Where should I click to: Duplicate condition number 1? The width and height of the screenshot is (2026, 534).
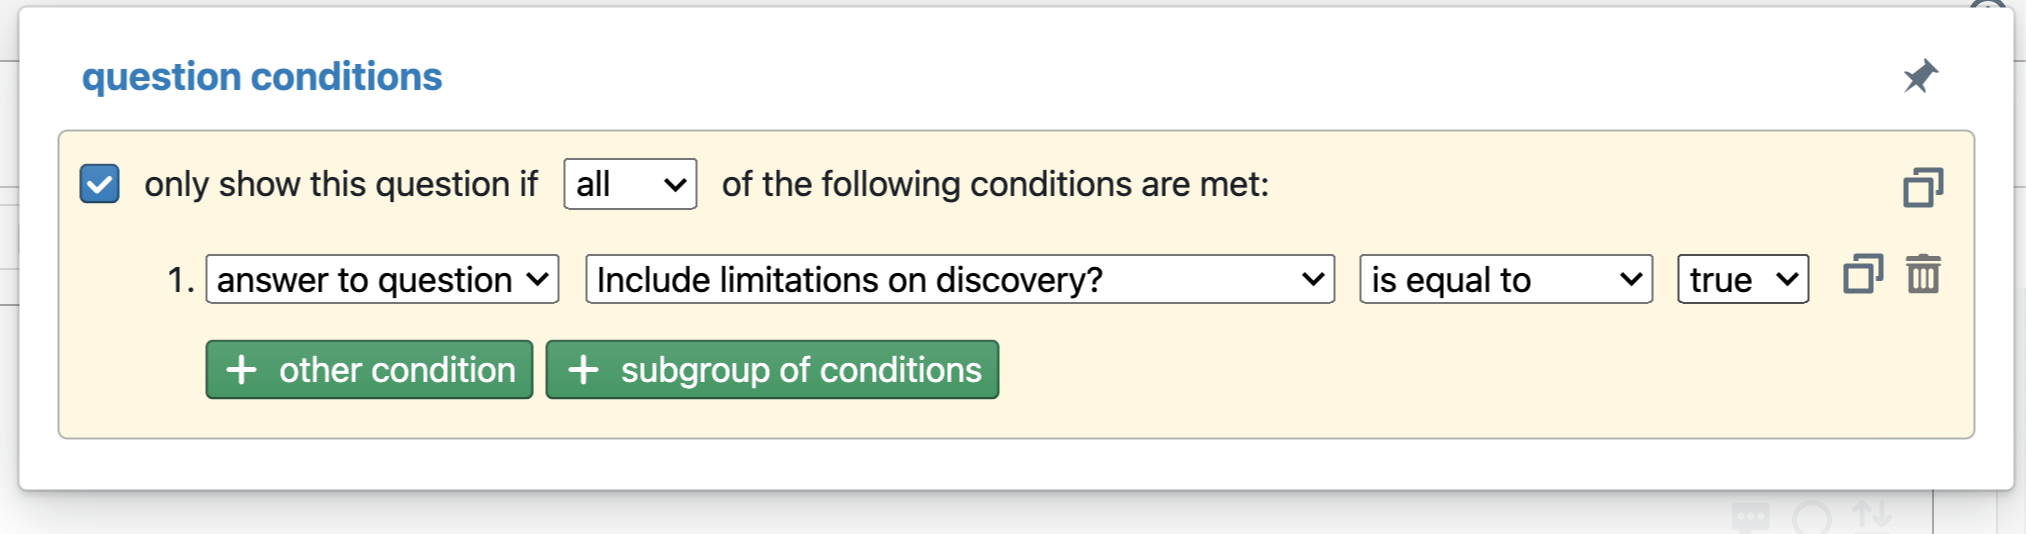(x=1862, y=274)
